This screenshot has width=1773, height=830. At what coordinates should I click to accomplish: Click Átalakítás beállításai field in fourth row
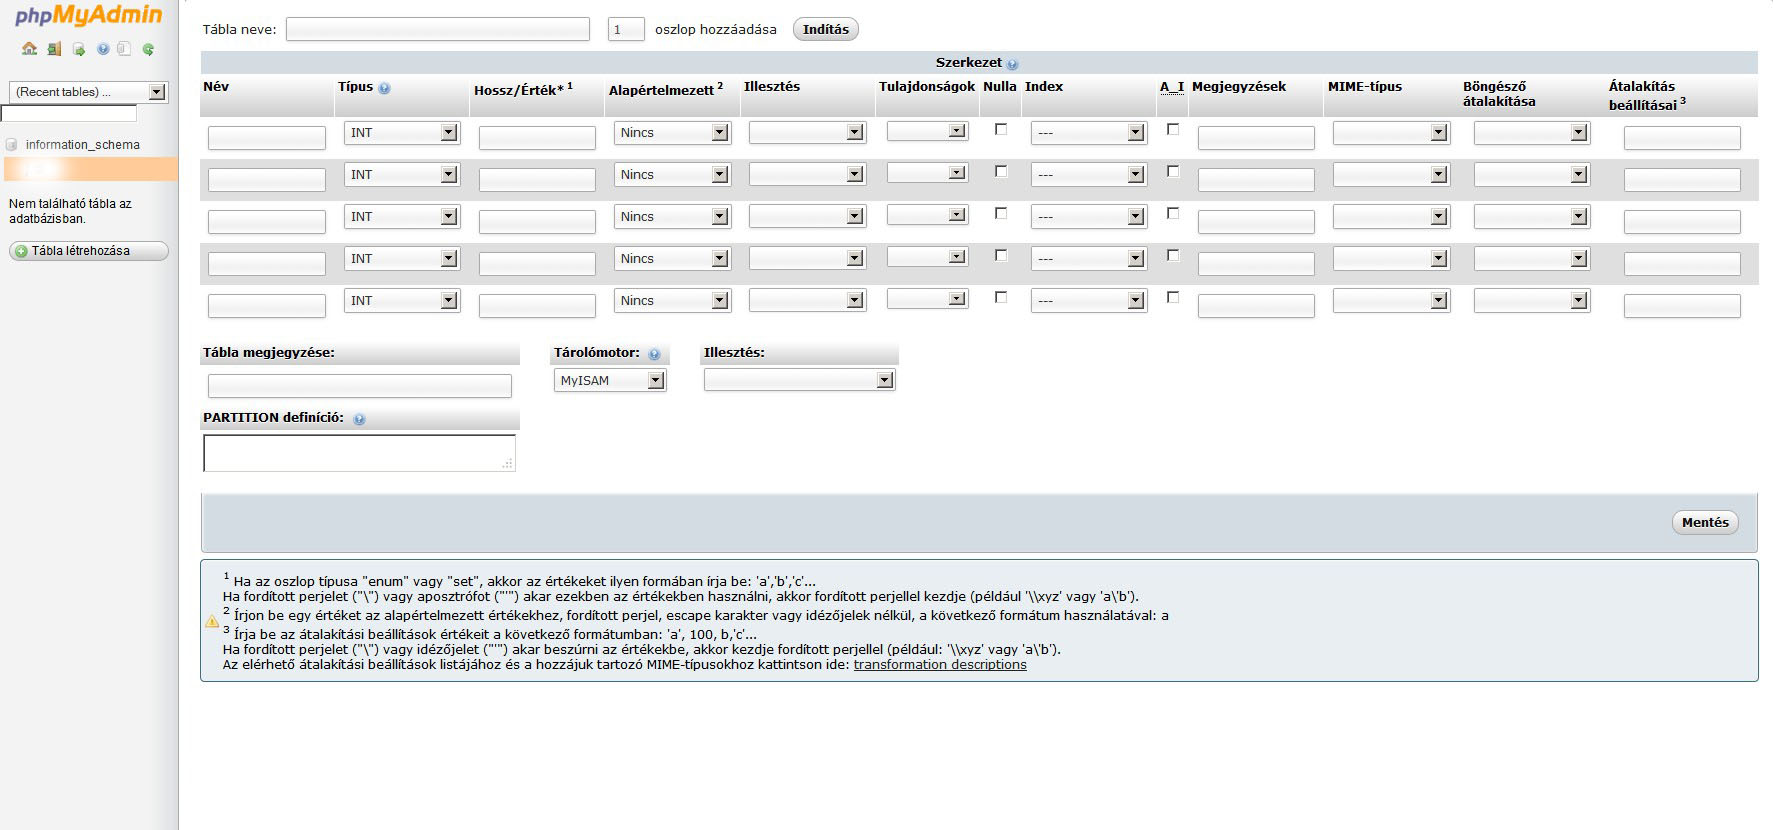pos(1682,263)
